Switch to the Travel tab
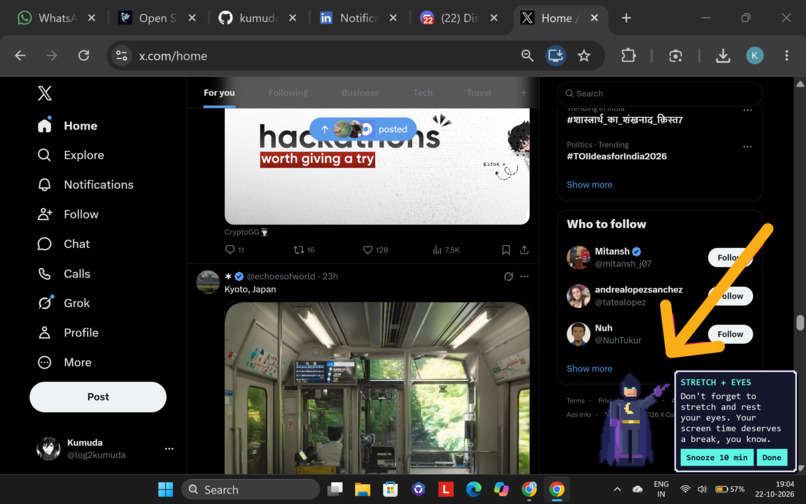806x504 pixels. pyautogui.click(x=479, y=93)
